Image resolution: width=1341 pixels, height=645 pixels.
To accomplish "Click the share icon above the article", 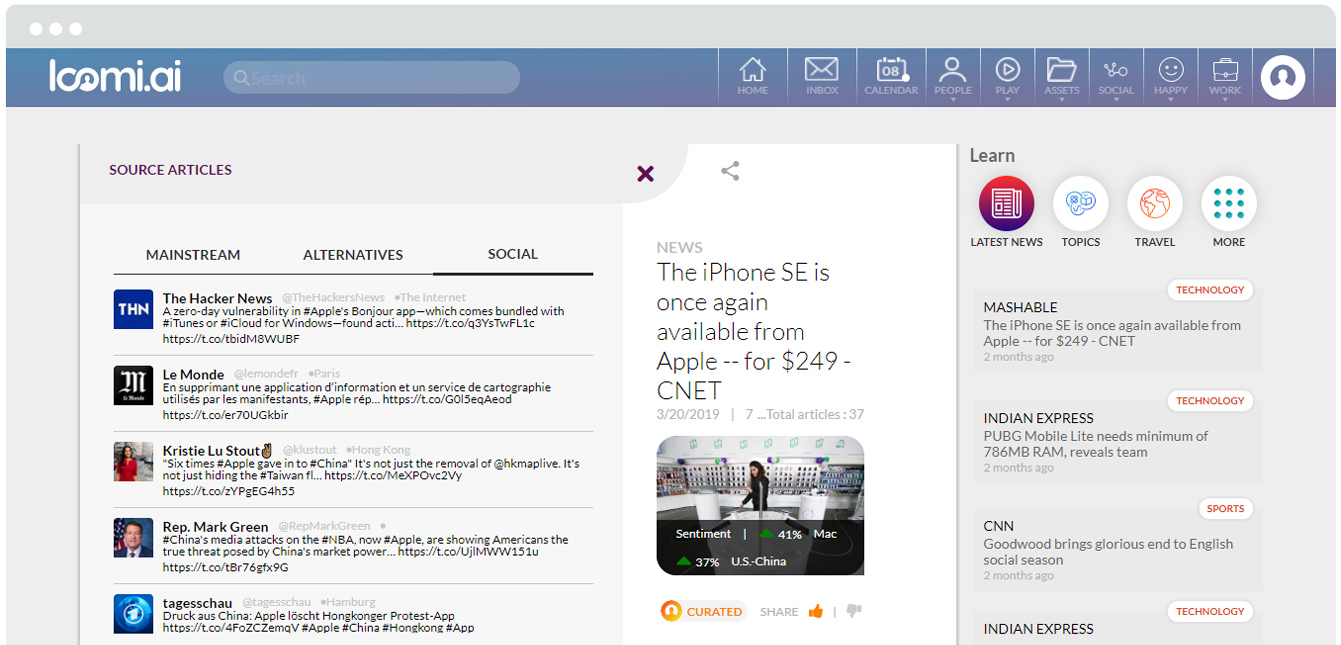I will [x=730, y=171].
